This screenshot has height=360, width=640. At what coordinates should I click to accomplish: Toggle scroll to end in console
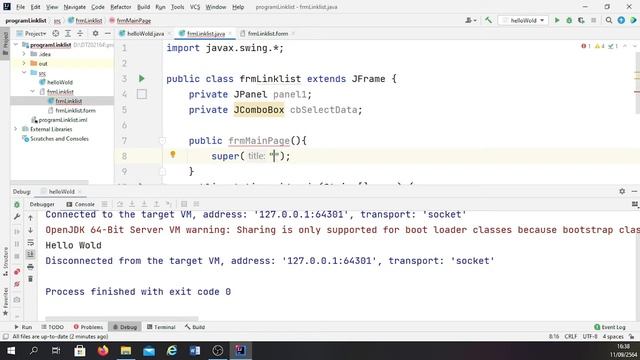click(x=30, y=254)
